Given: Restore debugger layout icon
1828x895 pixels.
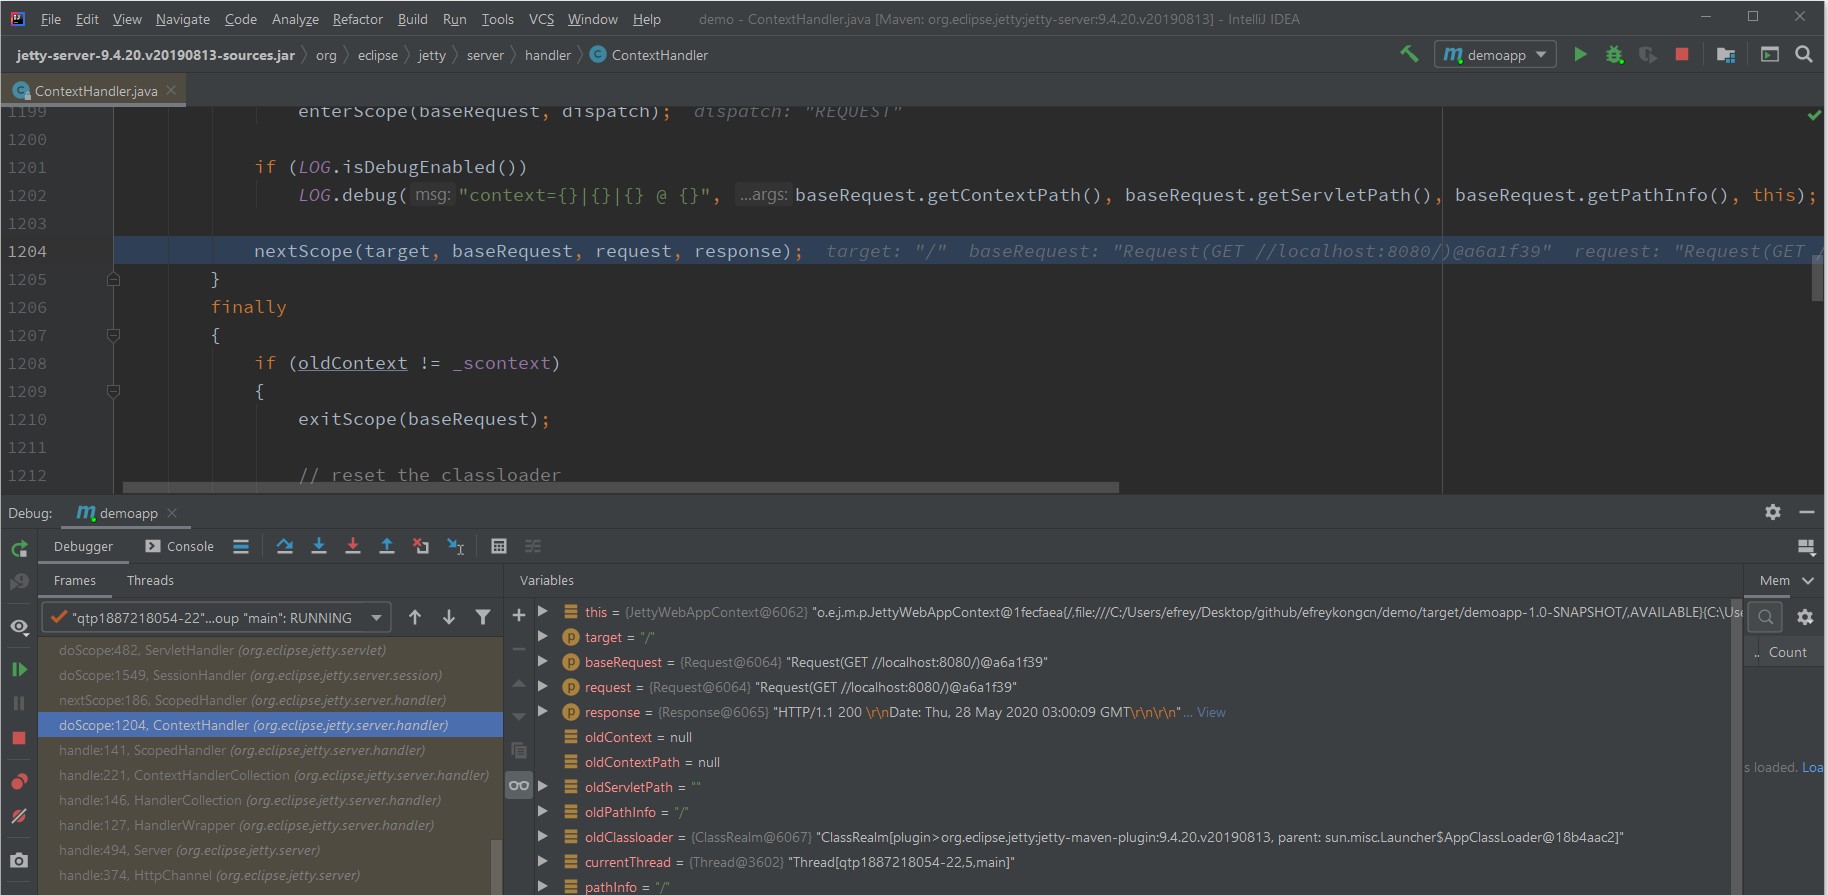Looking at the screenshot, I should 1806,547.
